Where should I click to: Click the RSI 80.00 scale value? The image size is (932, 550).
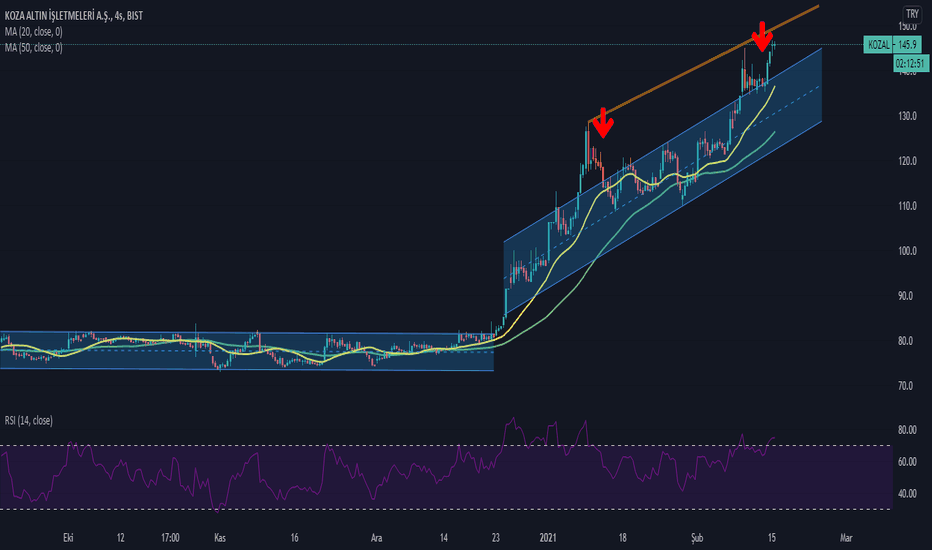pos(907,429)
